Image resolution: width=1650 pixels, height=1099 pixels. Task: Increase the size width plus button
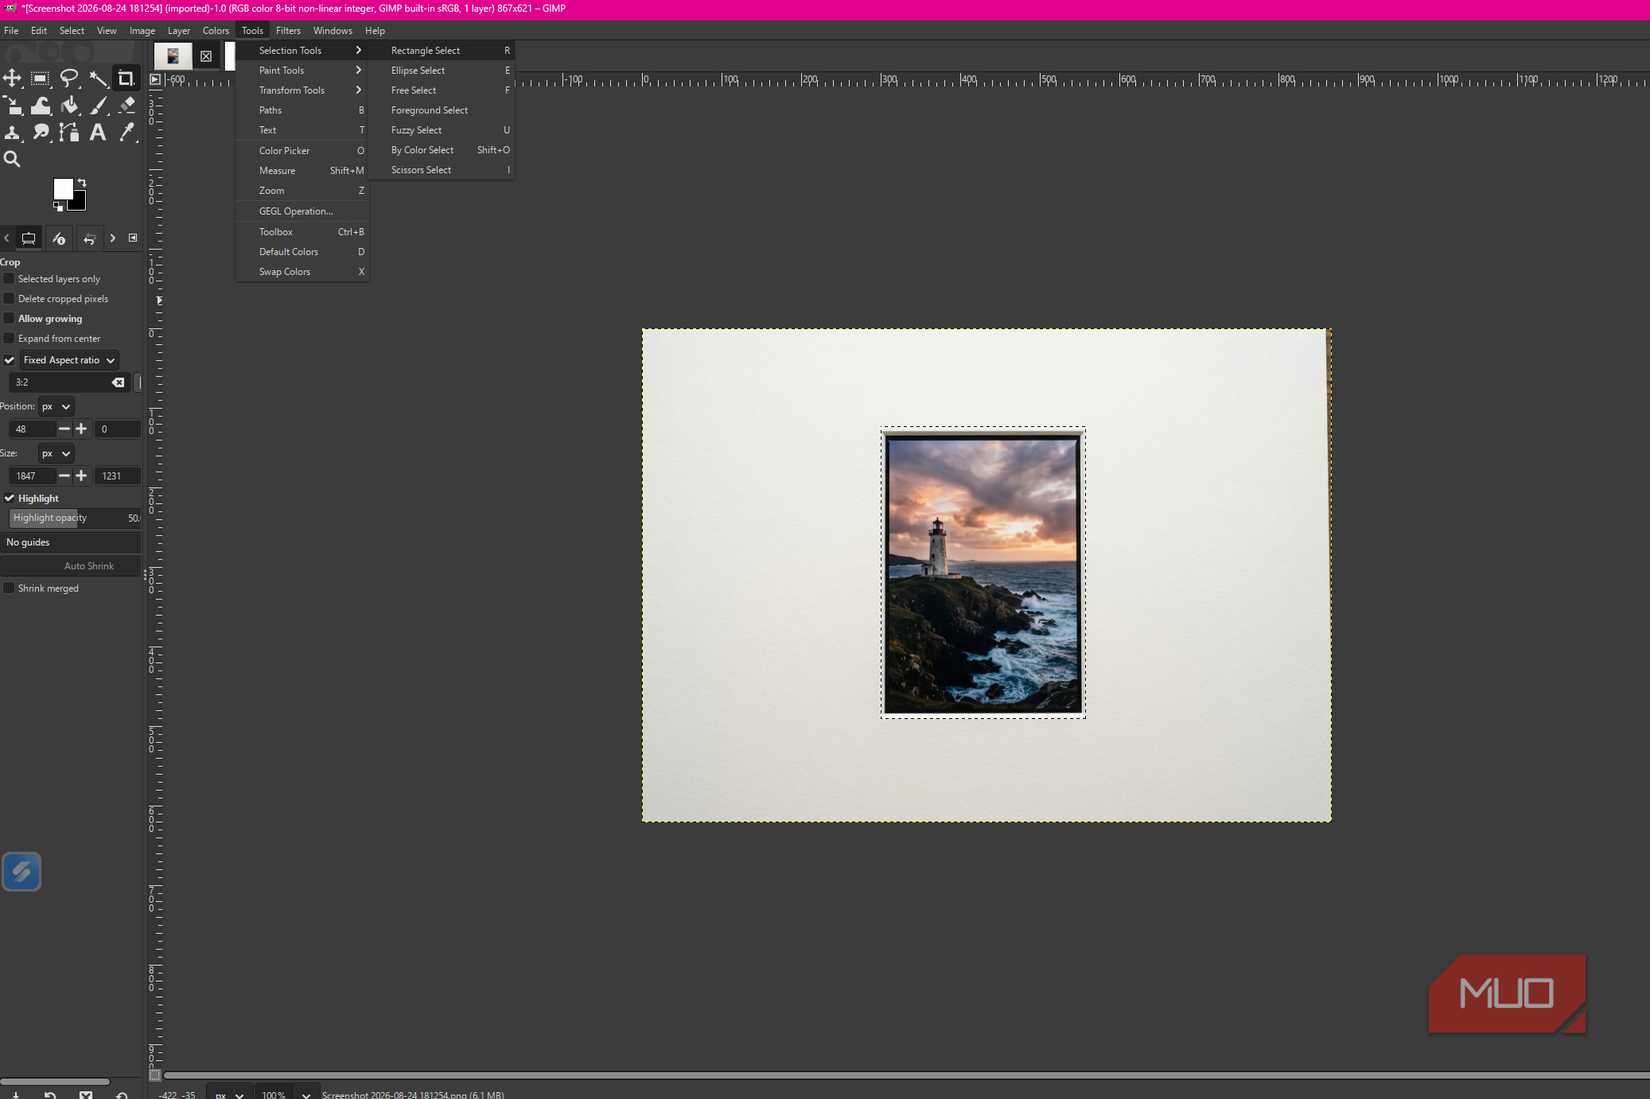(x=81, y=476)
